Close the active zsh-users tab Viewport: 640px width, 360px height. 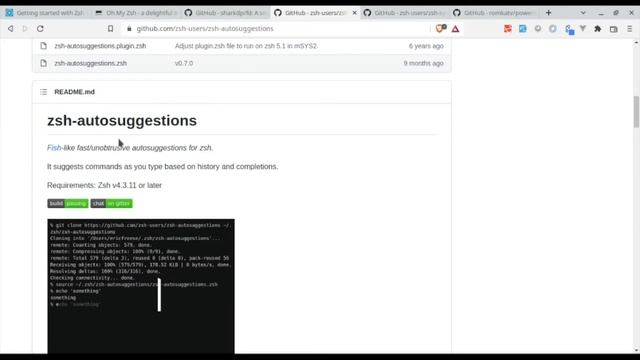[354, 13]
